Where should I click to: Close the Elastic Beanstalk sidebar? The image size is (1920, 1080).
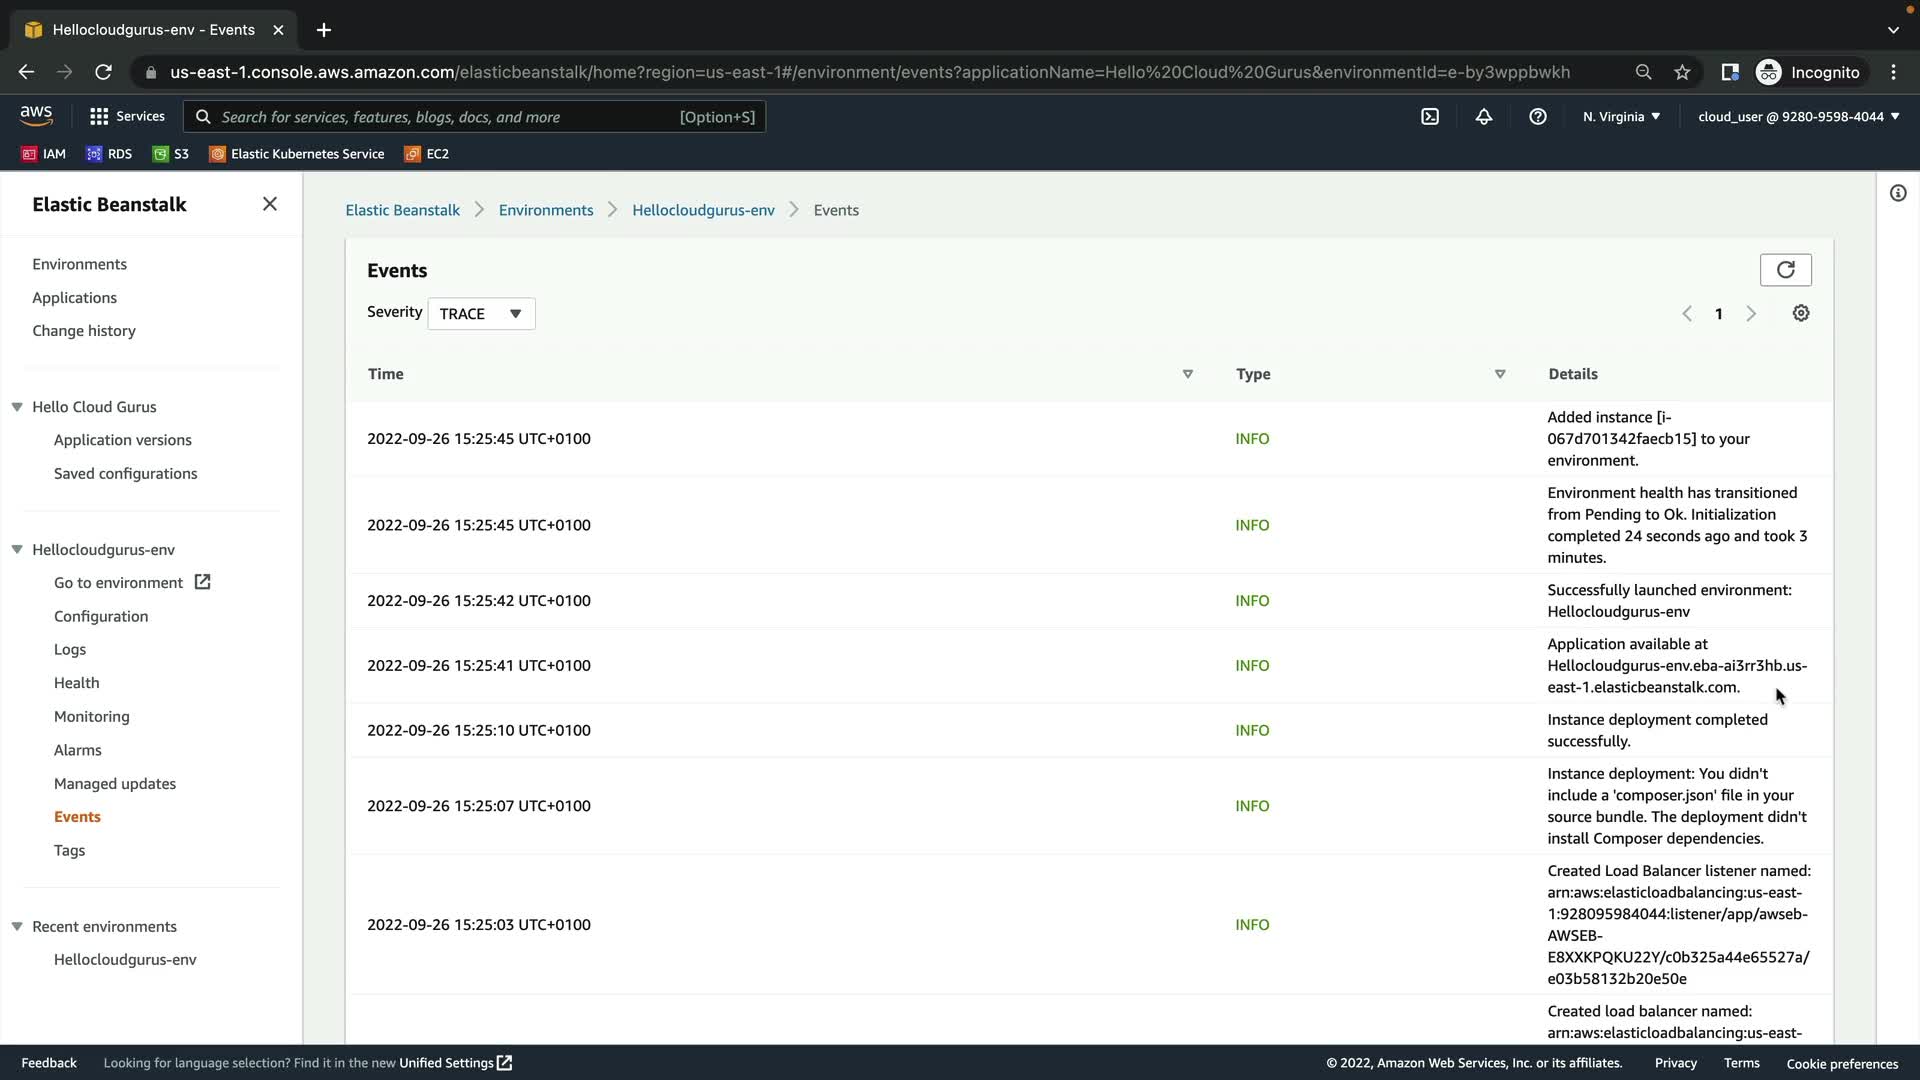(270, 204)
